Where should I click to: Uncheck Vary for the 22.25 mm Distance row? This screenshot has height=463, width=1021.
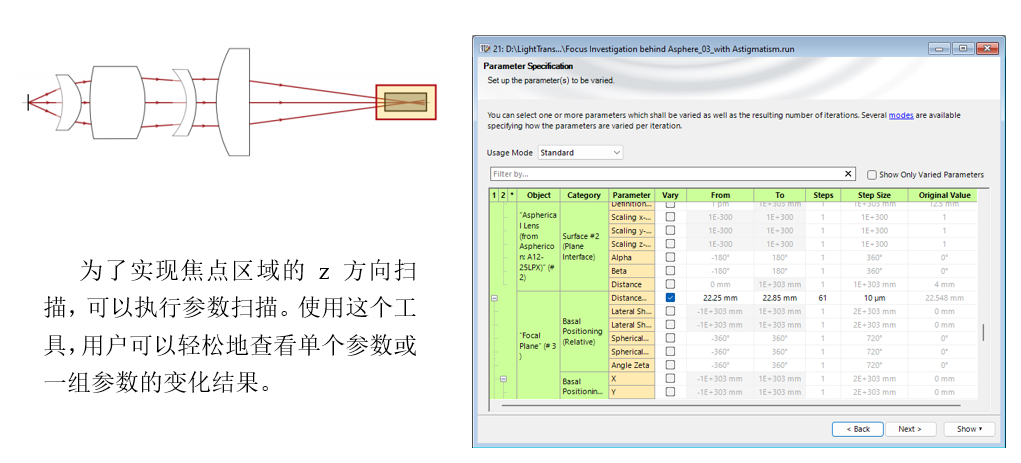coord(670,298)
